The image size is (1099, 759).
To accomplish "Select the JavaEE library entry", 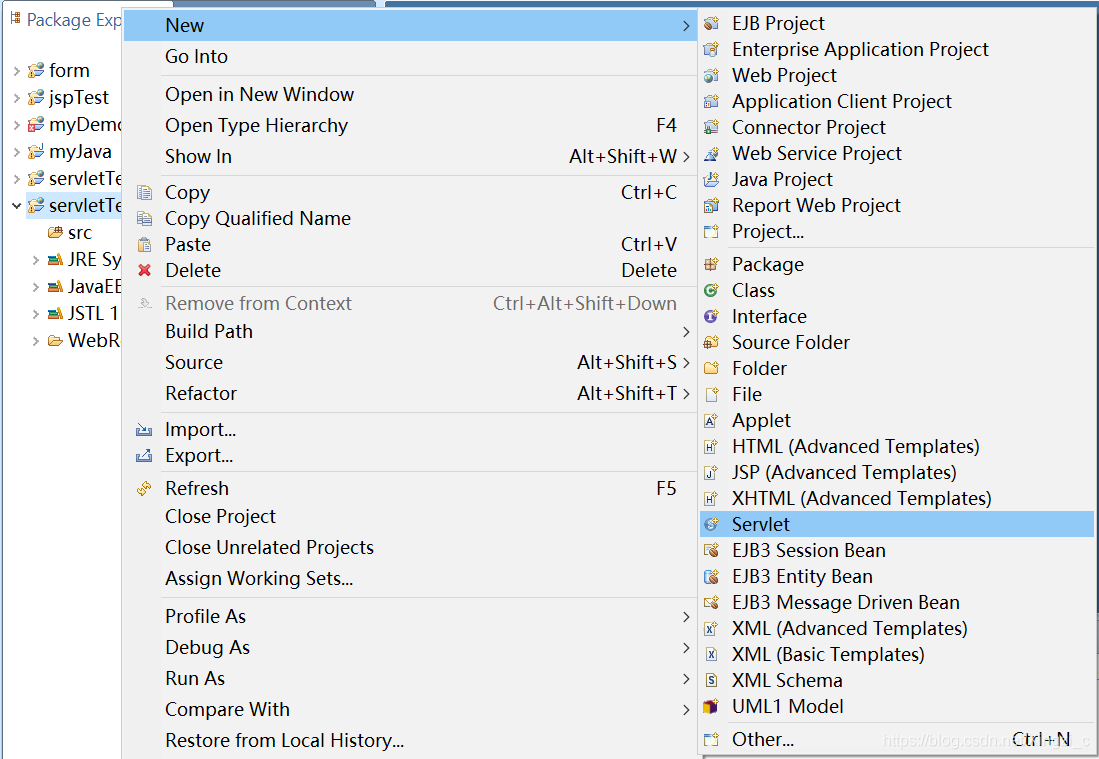I will [x=84, y=287].
